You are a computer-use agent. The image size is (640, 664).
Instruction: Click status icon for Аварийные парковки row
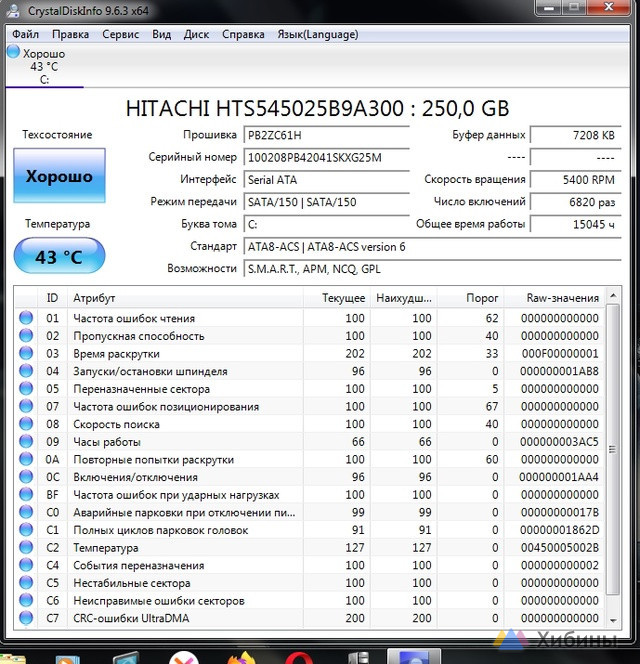click(x=26, y=512)
